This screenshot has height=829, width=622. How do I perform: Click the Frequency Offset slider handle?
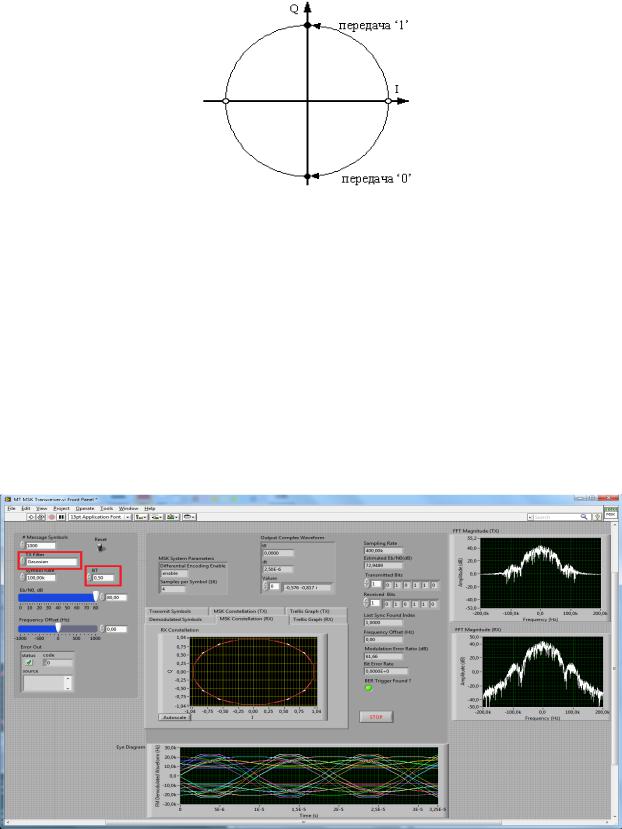tap(58, 628)
